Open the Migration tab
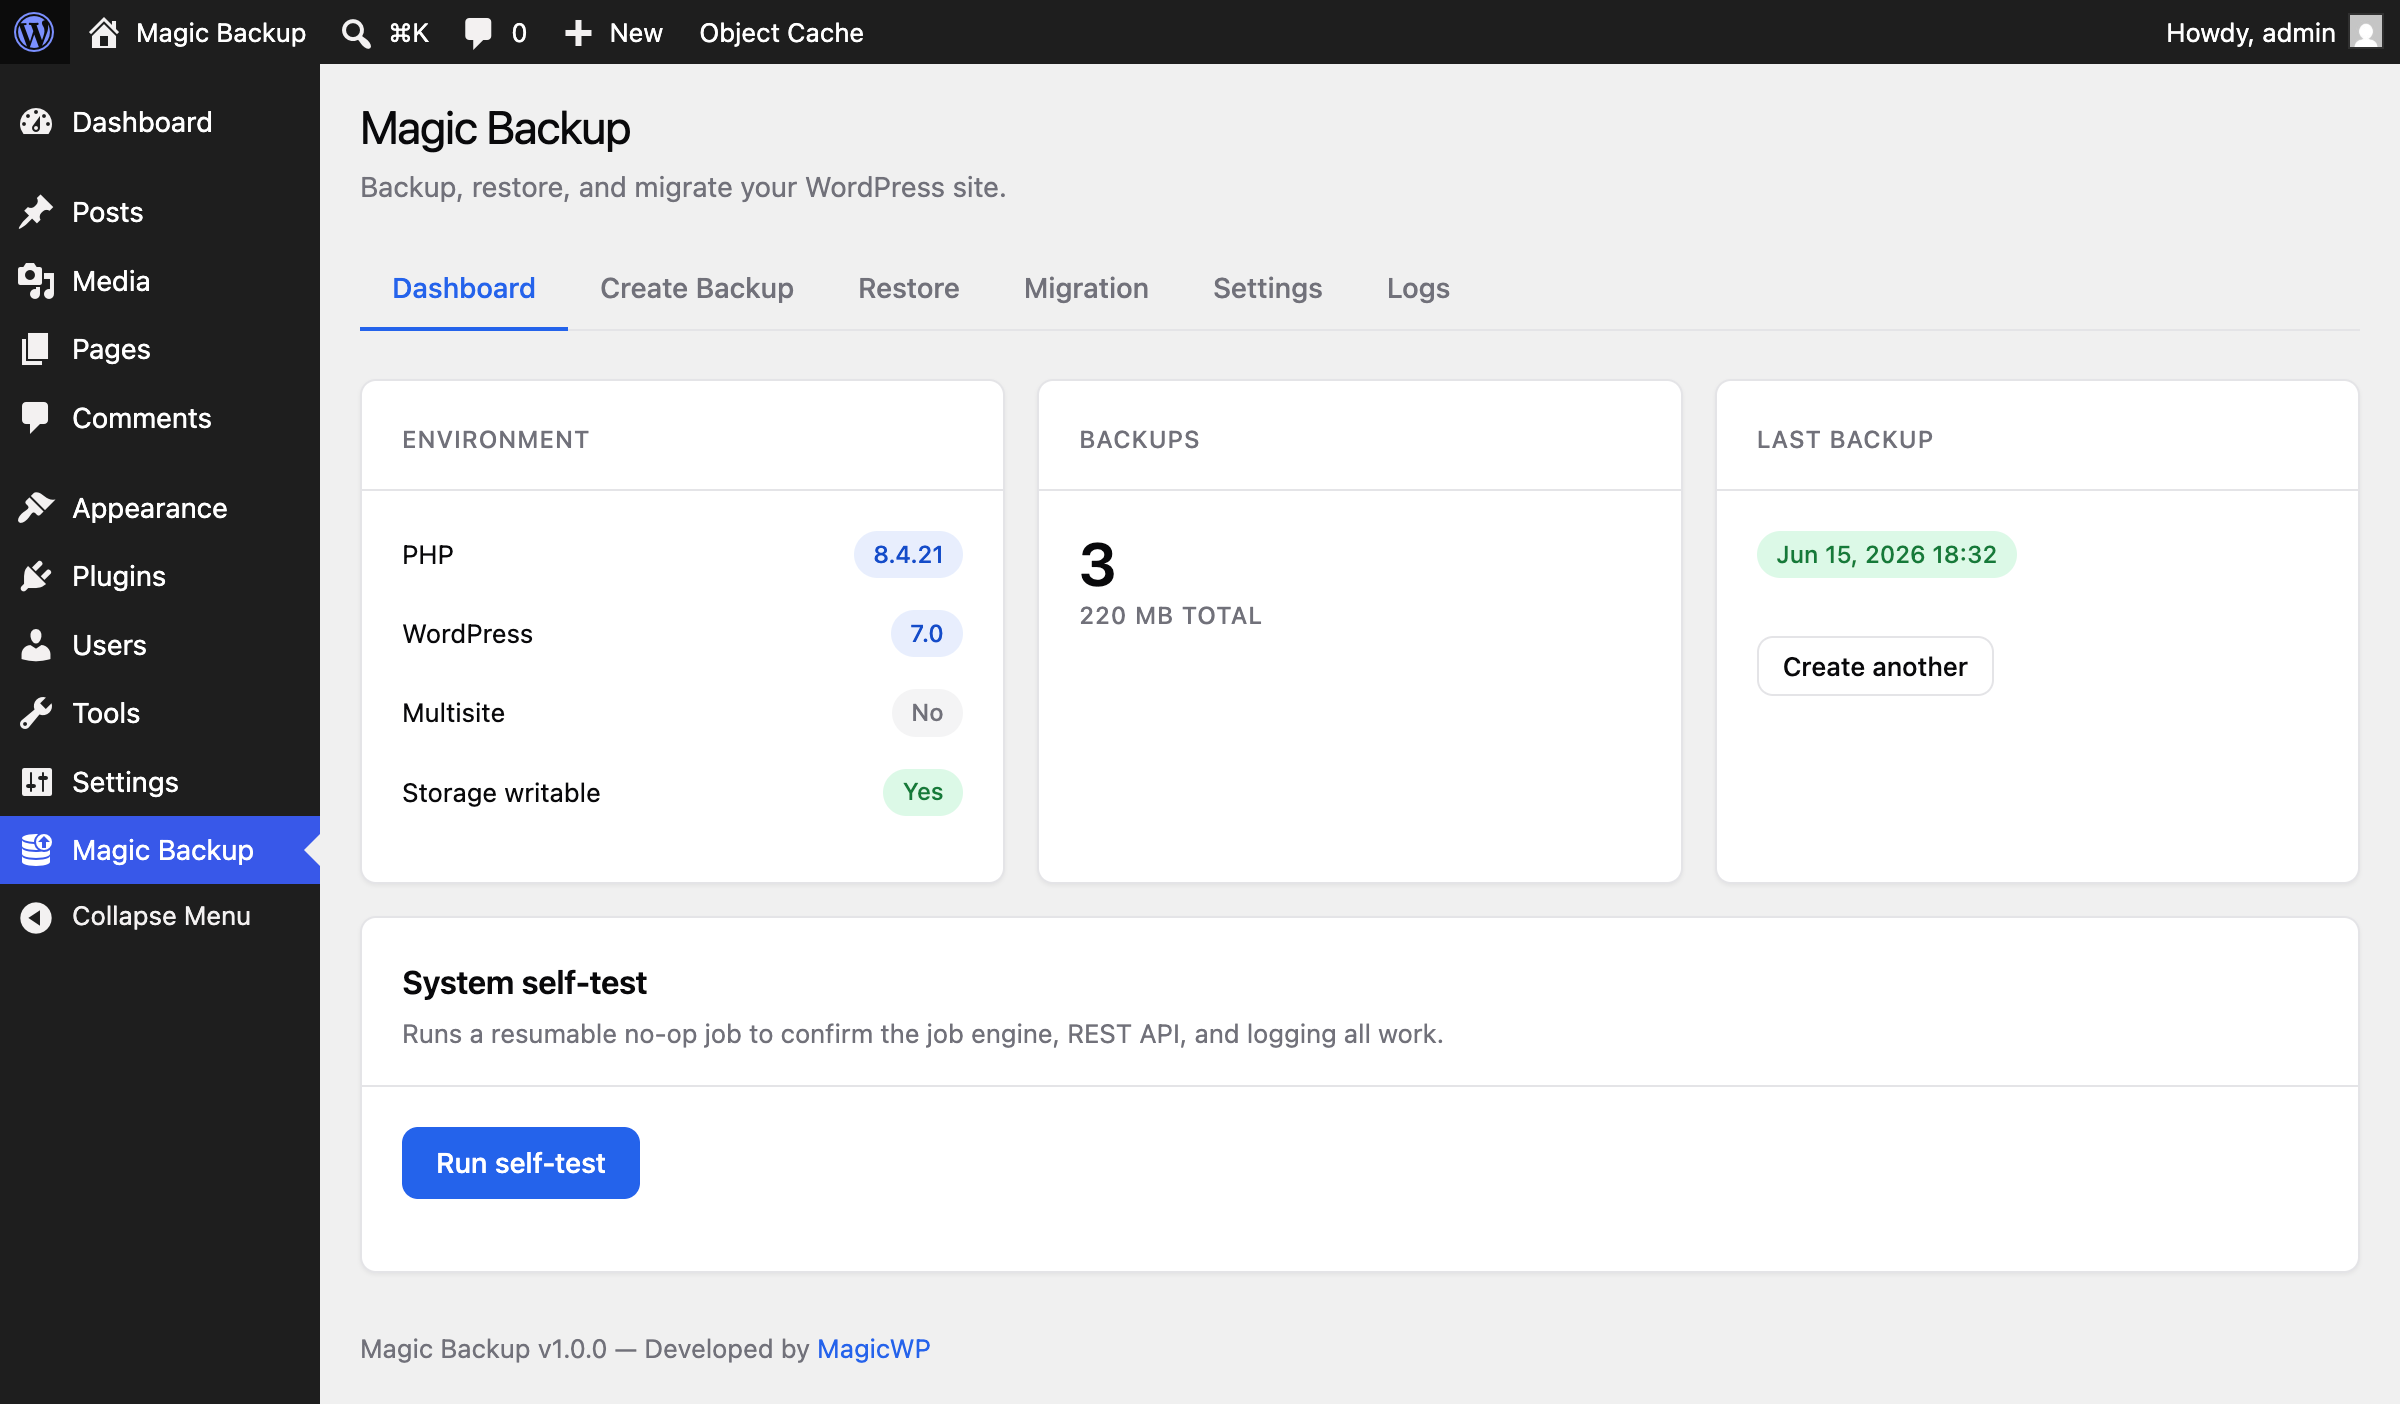 1086,288
